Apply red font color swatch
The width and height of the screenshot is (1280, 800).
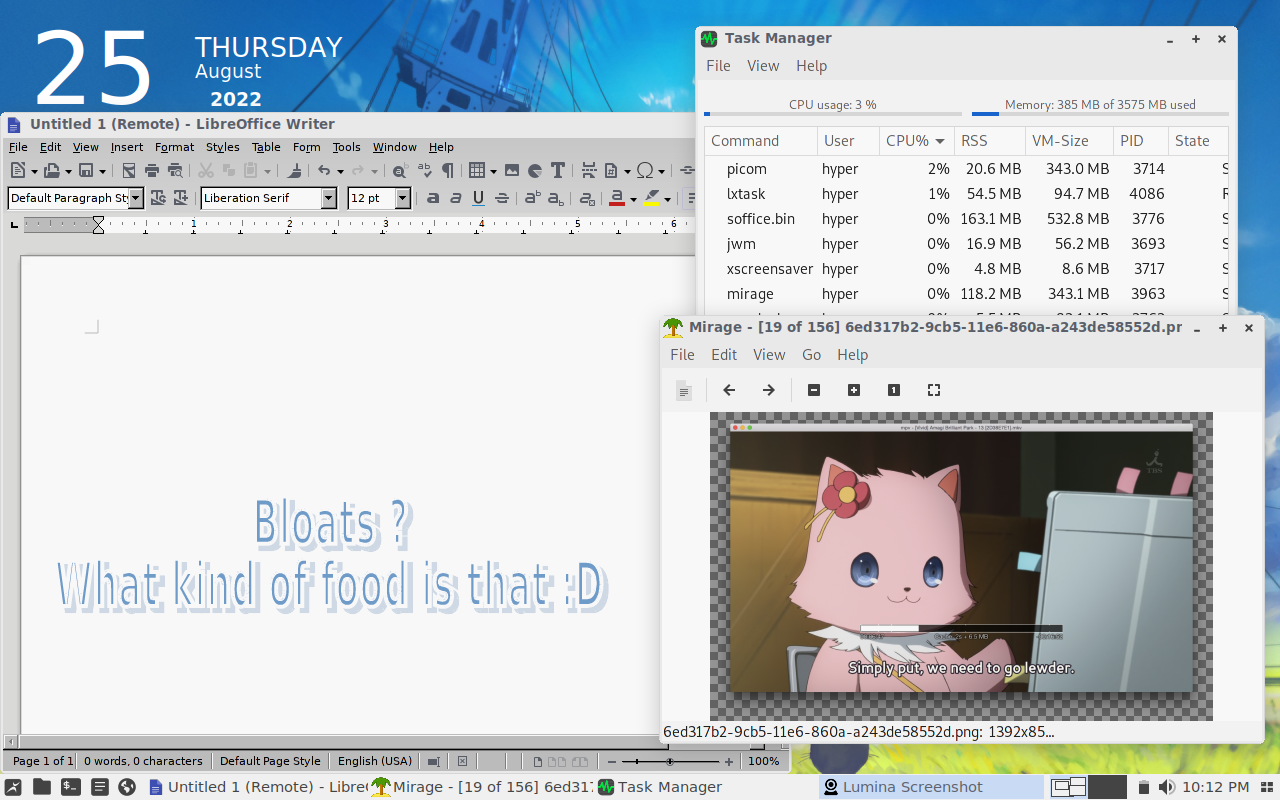(x=617, y=198)
